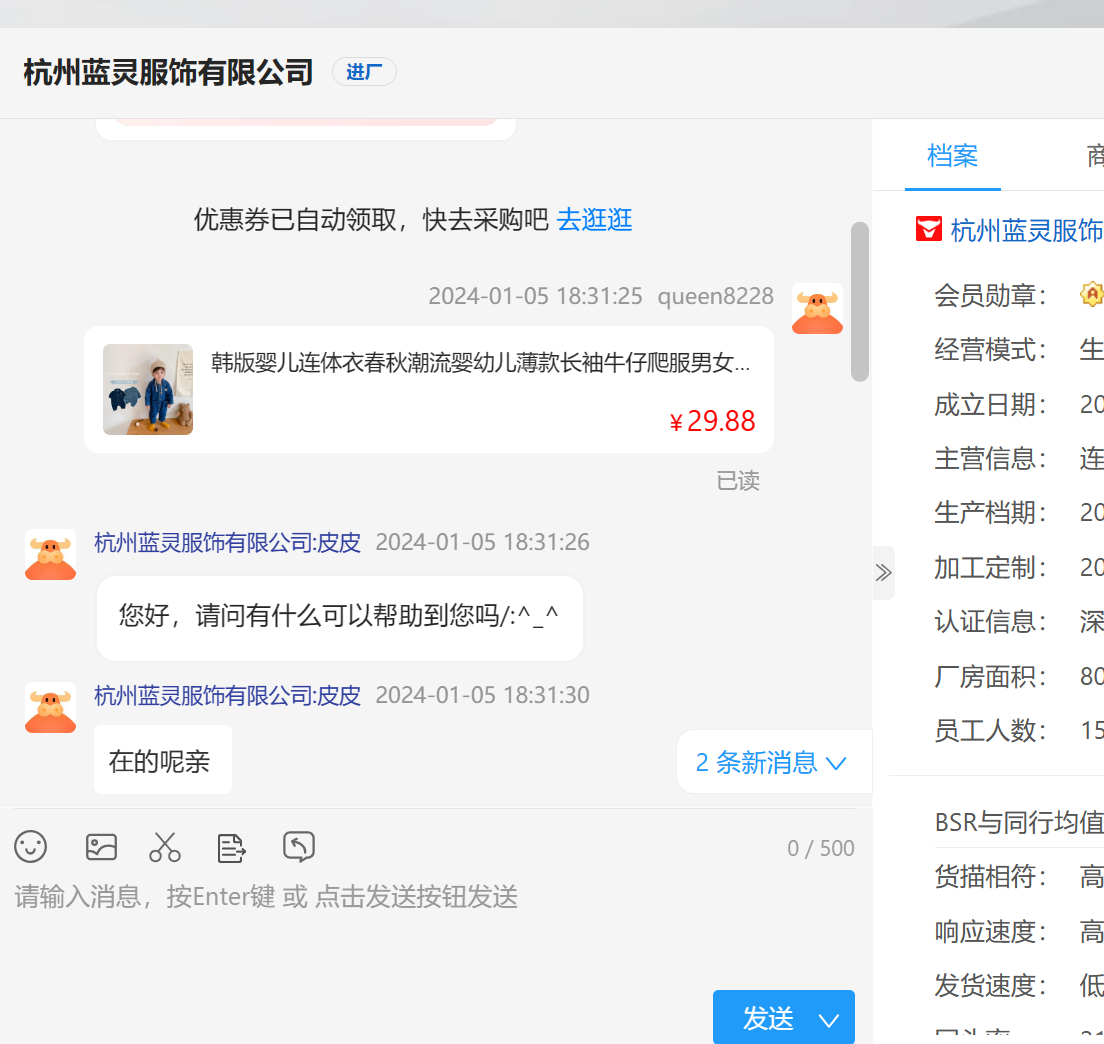Click the member medal badge icon
The image size is (1104, 1044).
tap(1091, 294)
